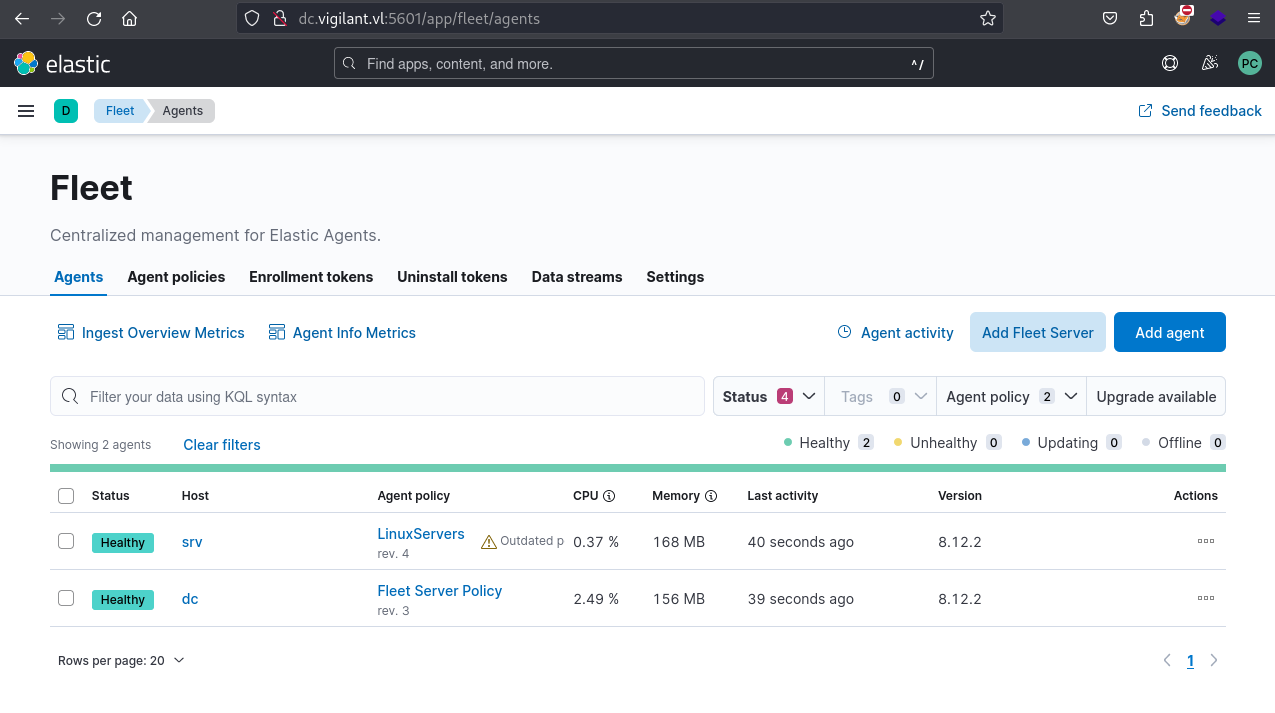The width and height of the screenshot is (1275, 713).
Task: Click the green D space selector
Action: click(x=66, y=111)
